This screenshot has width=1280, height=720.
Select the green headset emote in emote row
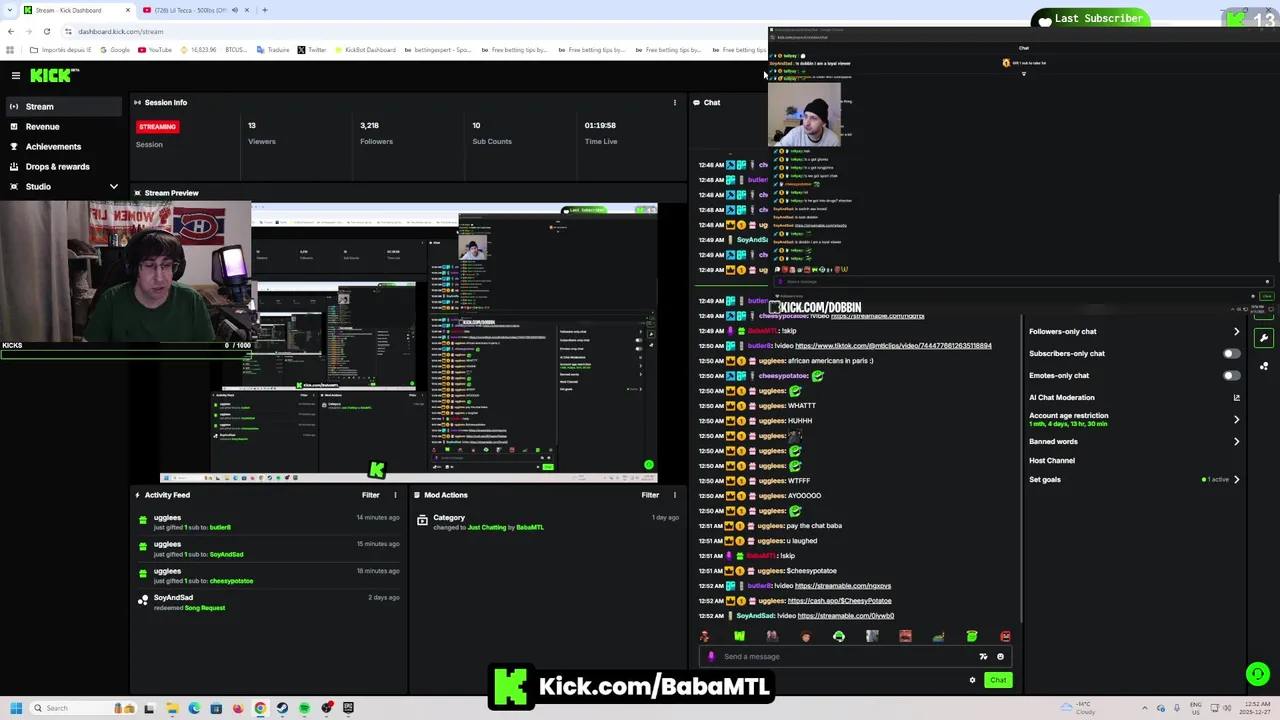coord(839,636)
